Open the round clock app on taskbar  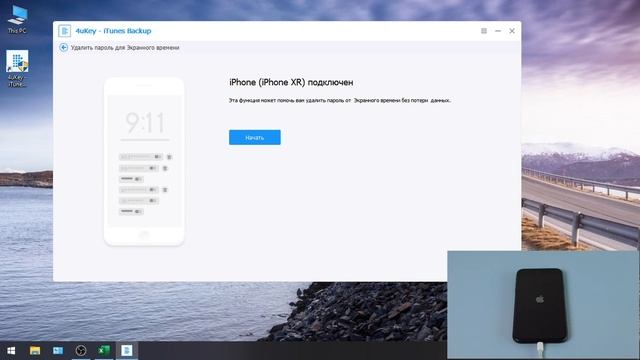pos(81,351)
